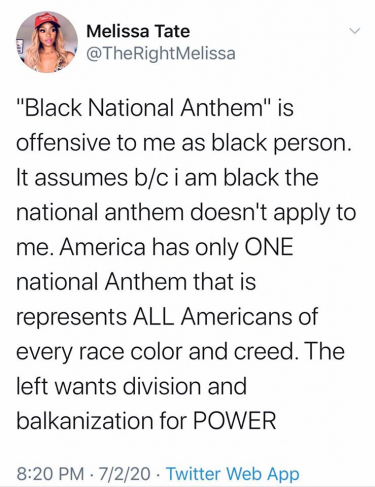Open the Twitter Web App source link
Screen dimensions: 375x487
pyautogui.click(x=233, y=474)
